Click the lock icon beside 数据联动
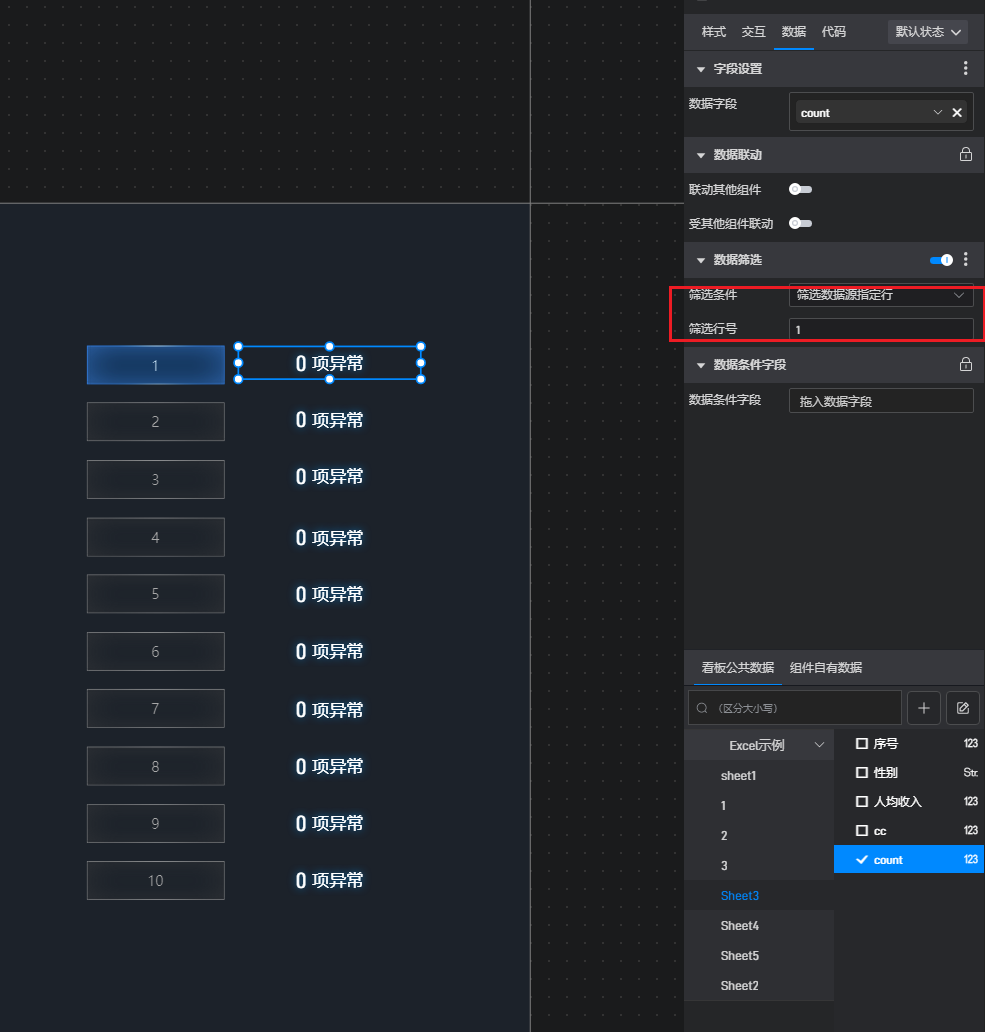Viewport: 985px width, 1032px height. [965, 155]
